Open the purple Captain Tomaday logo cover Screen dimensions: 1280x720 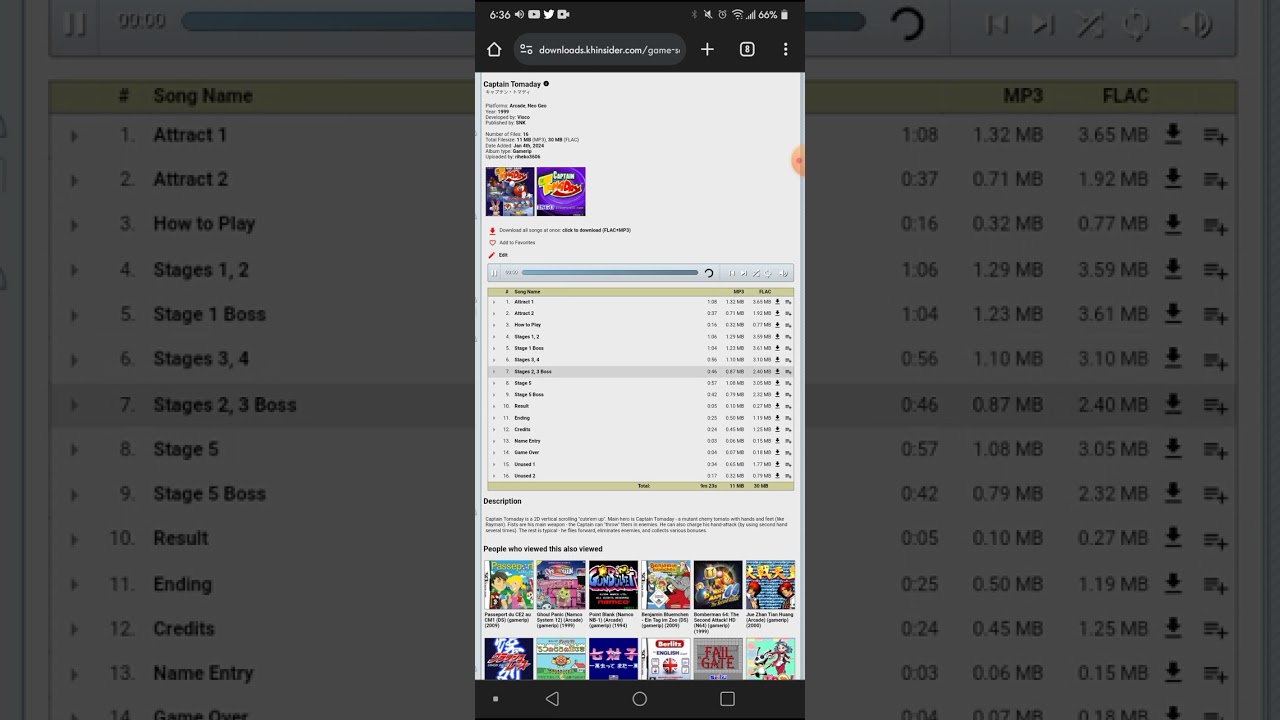tap(561, 191)
